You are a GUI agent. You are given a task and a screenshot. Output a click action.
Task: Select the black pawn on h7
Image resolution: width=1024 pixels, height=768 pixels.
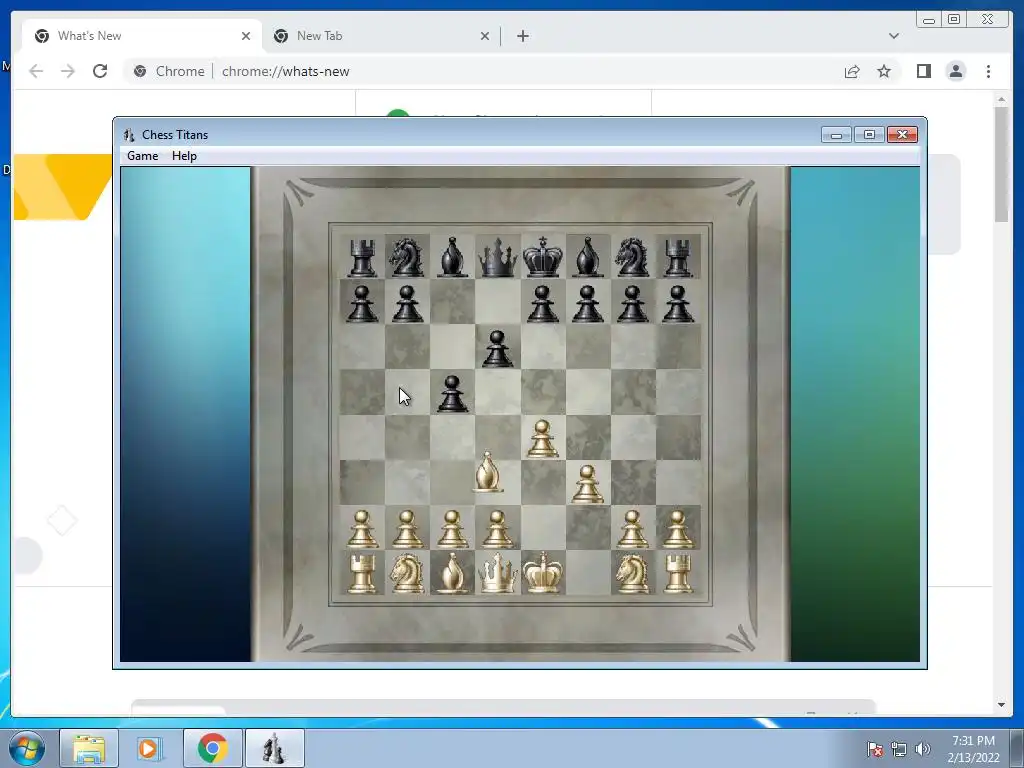point(678,304)
